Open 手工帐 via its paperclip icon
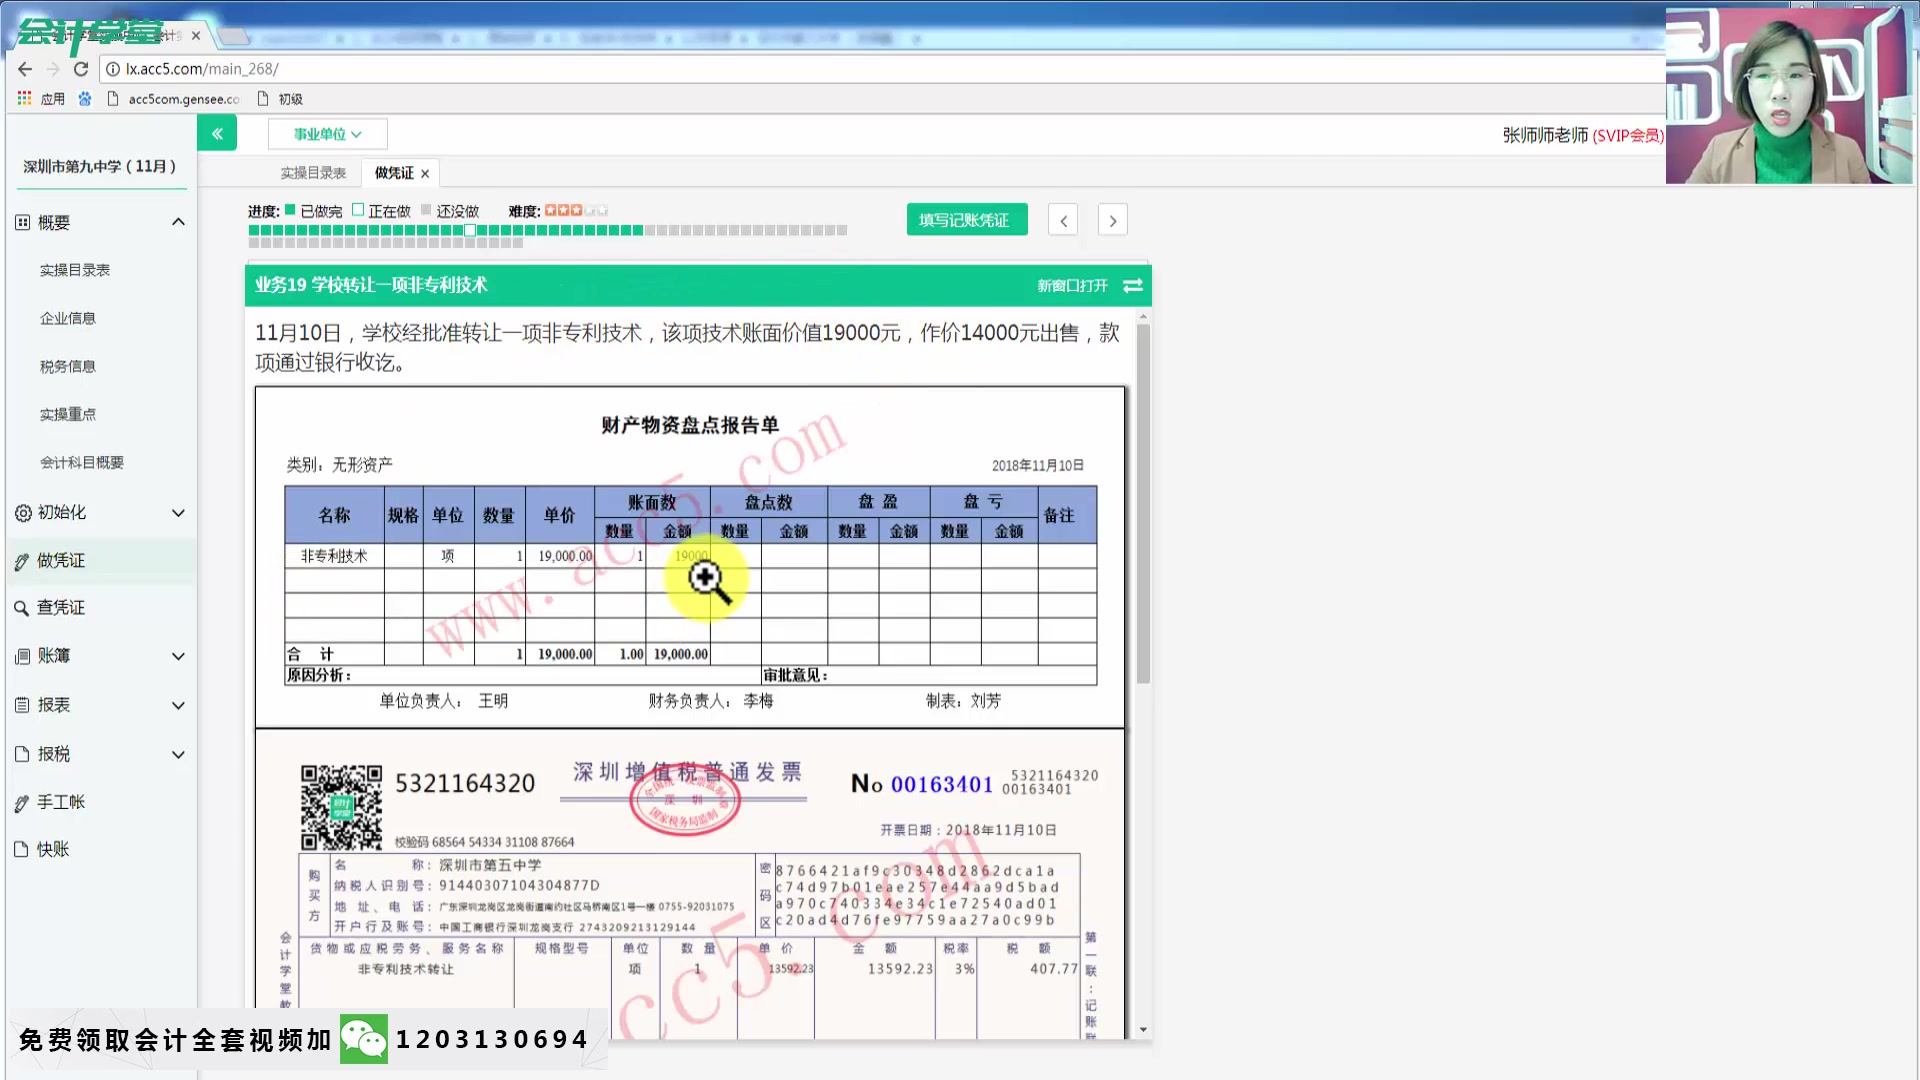The image size is (1920, 1080). 22,802
